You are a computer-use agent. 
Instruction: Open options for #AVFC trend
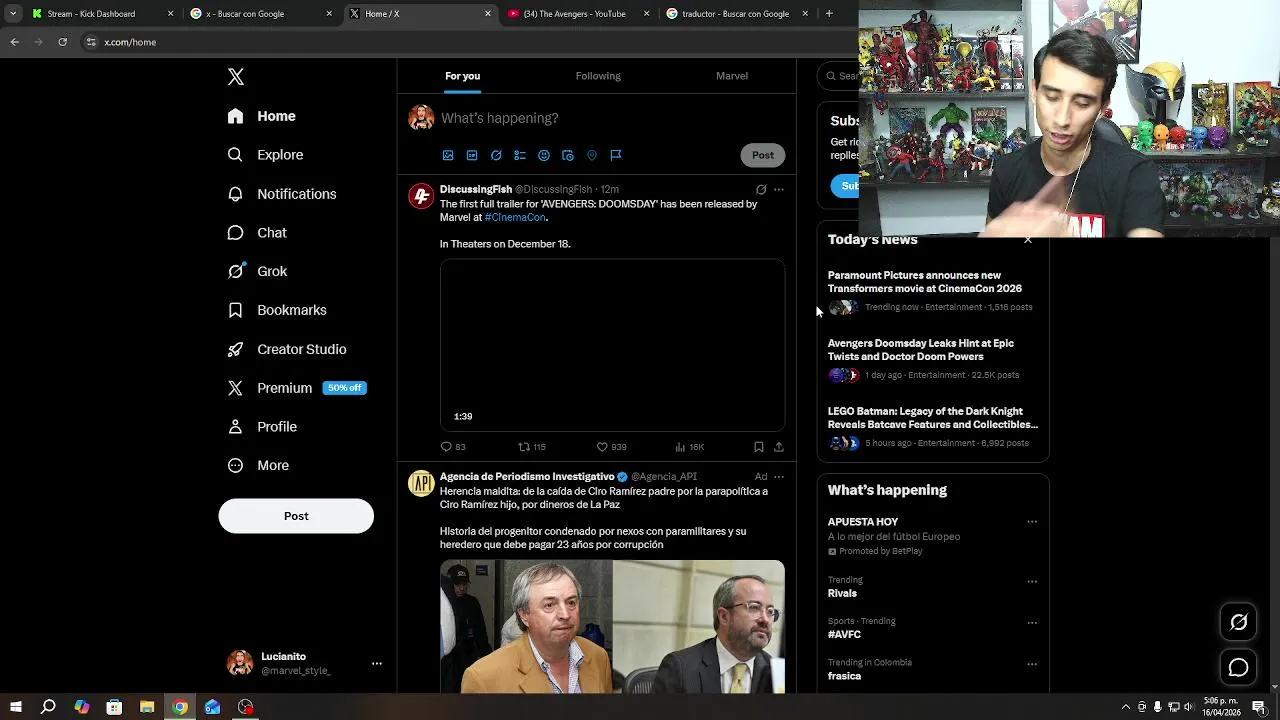[1032, 623]
